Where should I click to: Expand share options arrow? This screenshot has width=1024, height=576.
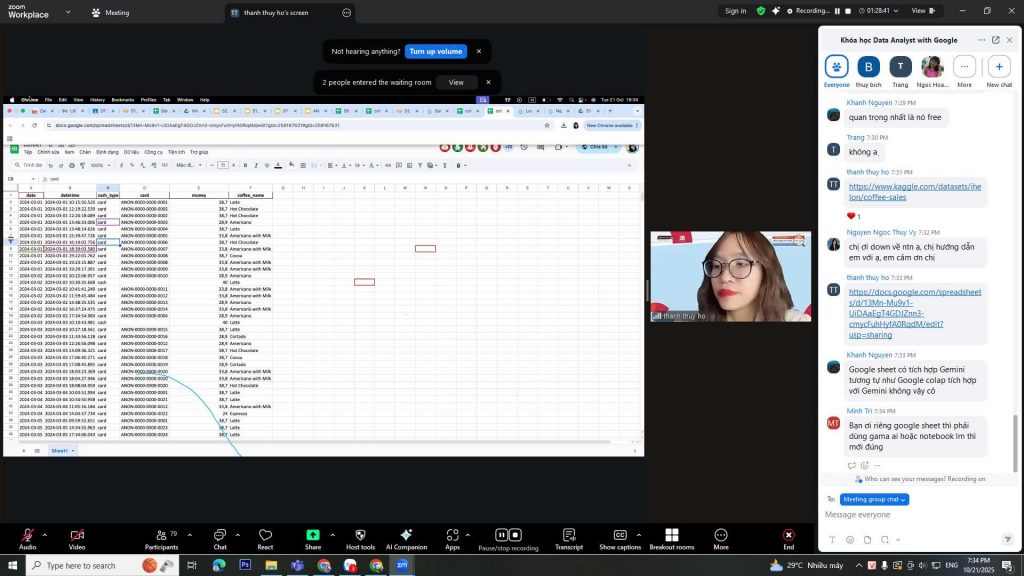tap(332, 535)
